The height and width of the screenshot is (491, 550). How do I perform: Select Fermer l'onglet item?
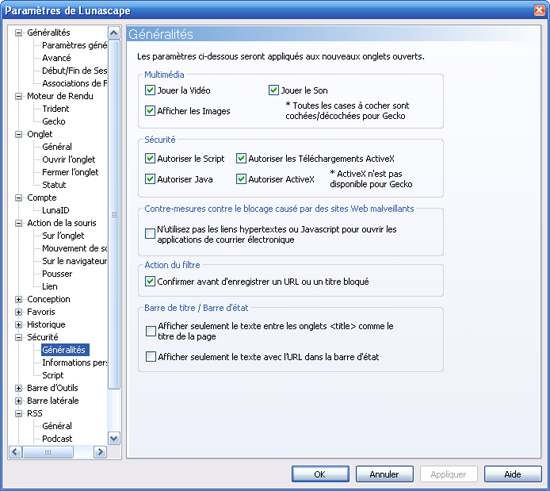(70, 172)
